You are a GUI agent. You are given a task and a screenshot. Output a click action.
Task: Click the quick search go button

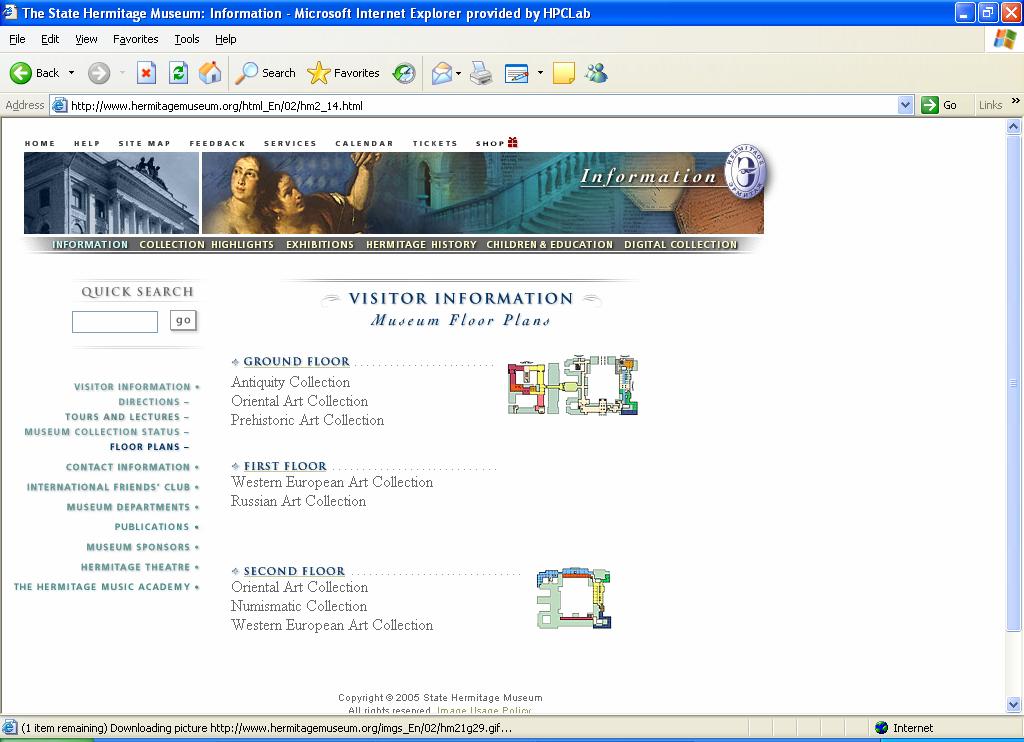183,320
